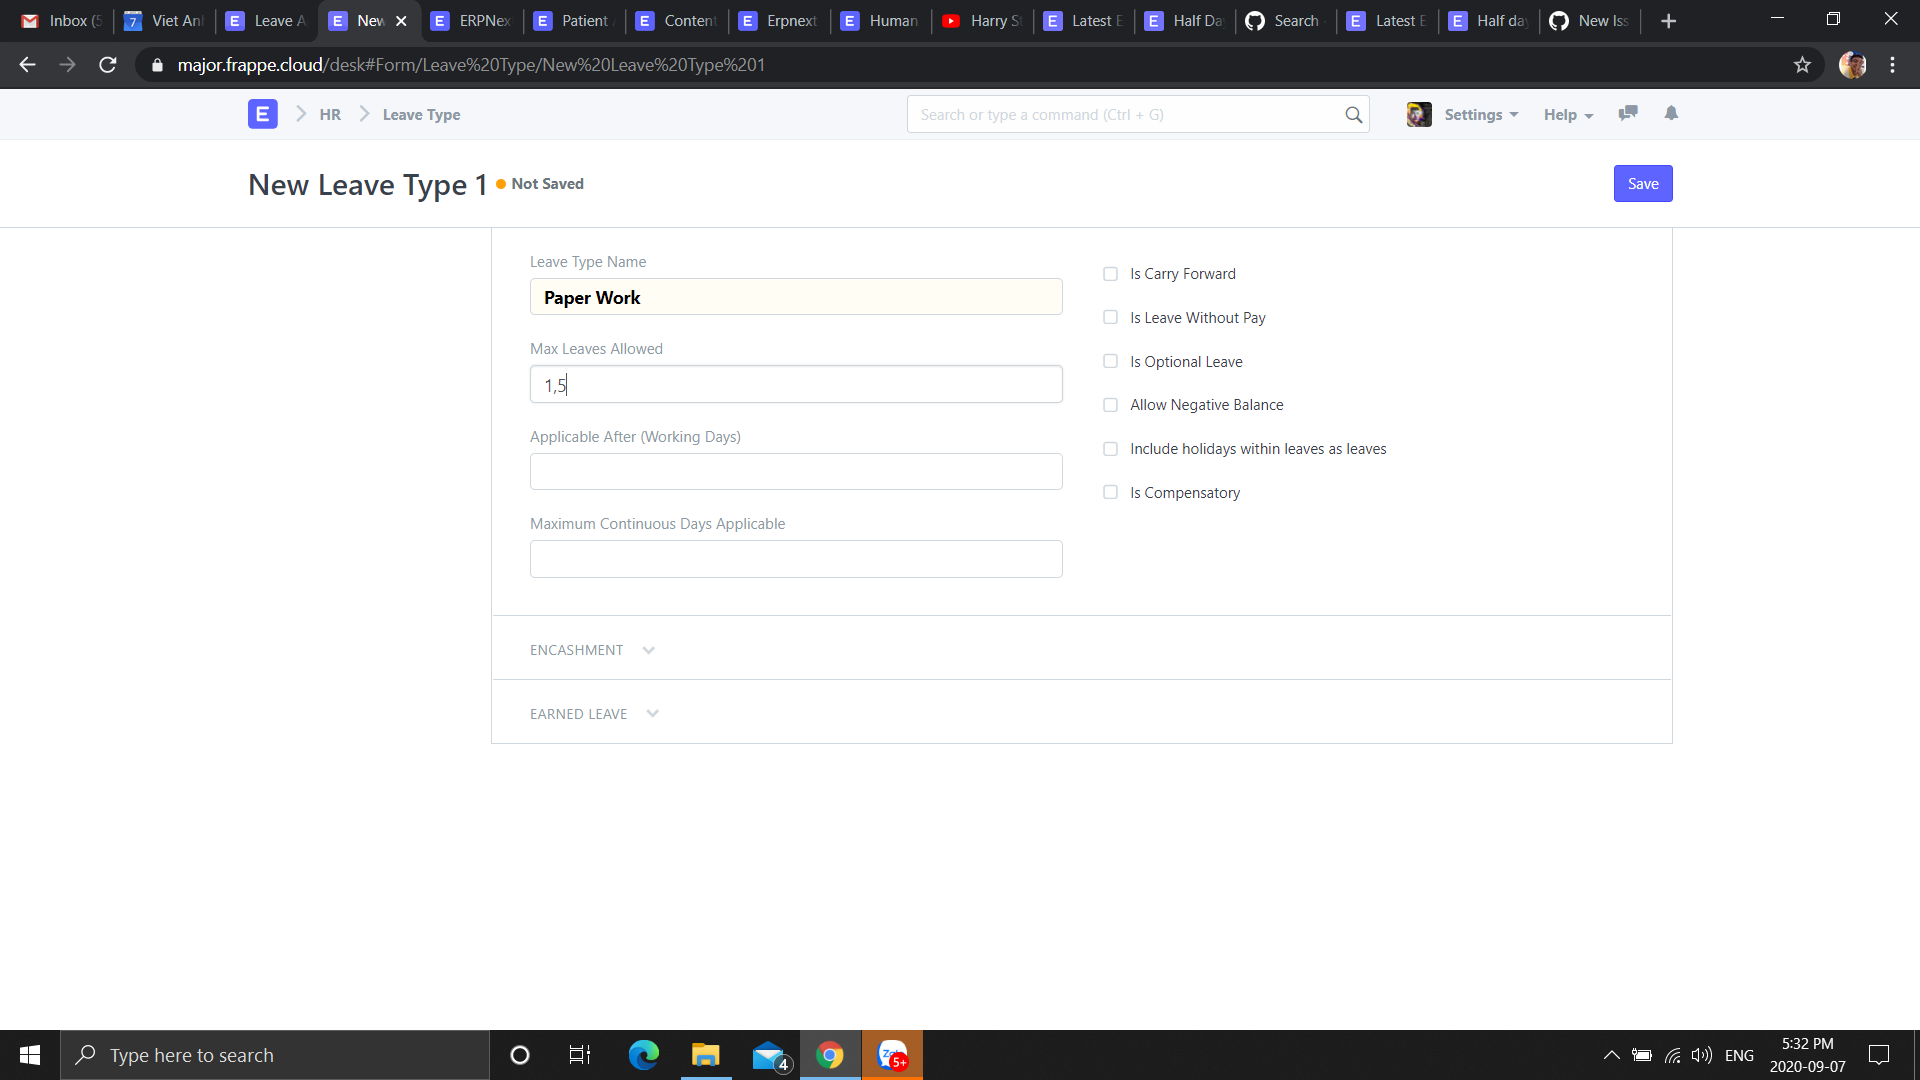Bookmark the page via the star icon

pos(1803,65)
